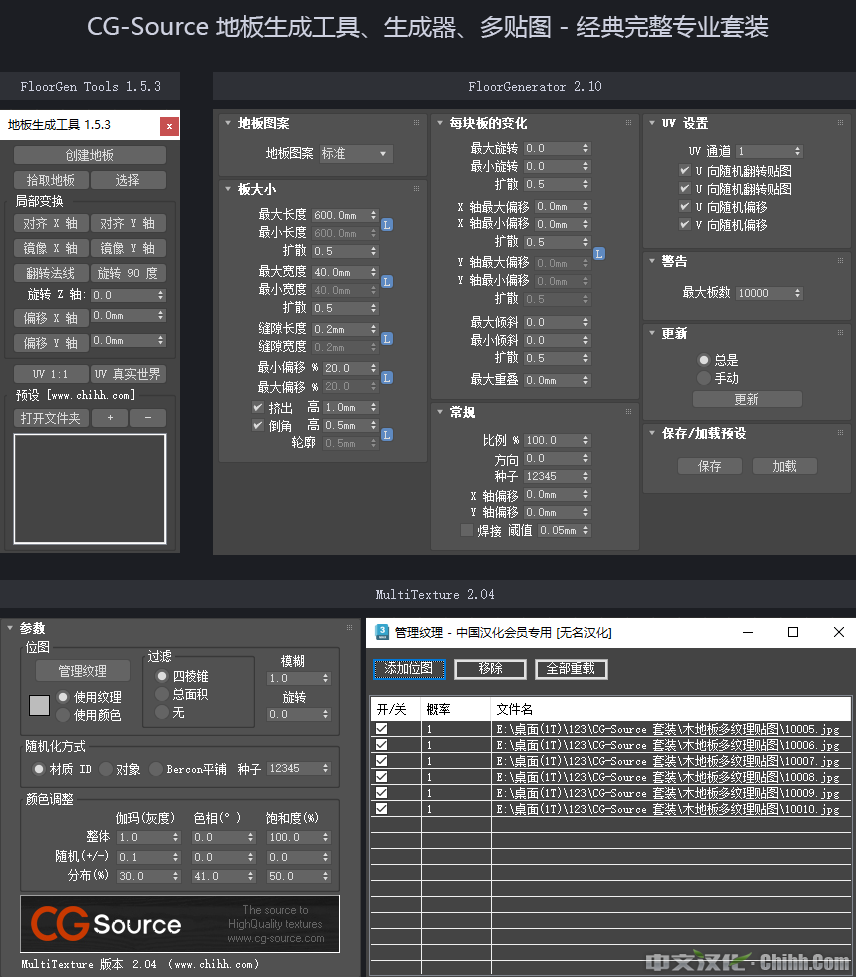Click the L lock icon beside 最小长度 spinner
This screenshot has width=856, height=977.
click(x=386, y=224)
